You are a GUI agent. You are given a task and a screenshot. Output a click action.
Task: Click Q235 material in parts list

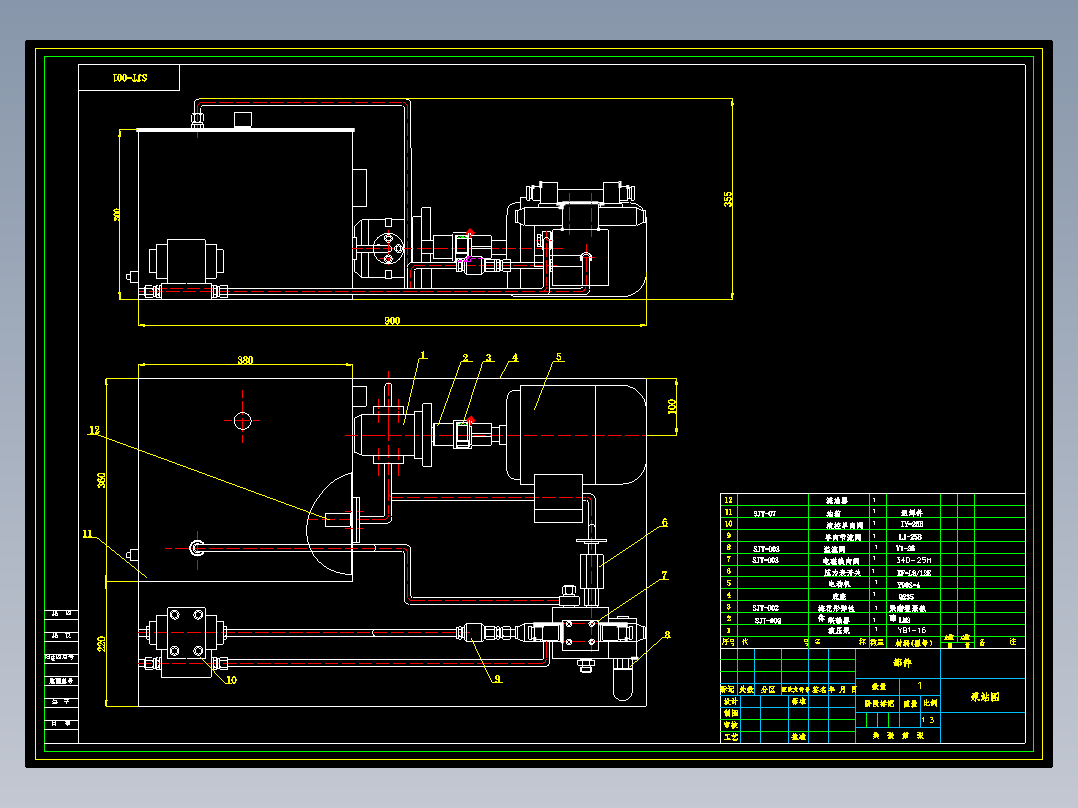pos(906,596)
